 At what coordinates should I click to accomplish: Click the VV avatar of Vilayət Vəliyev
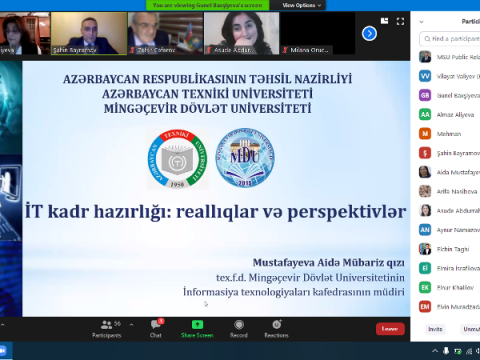(425, 76)
